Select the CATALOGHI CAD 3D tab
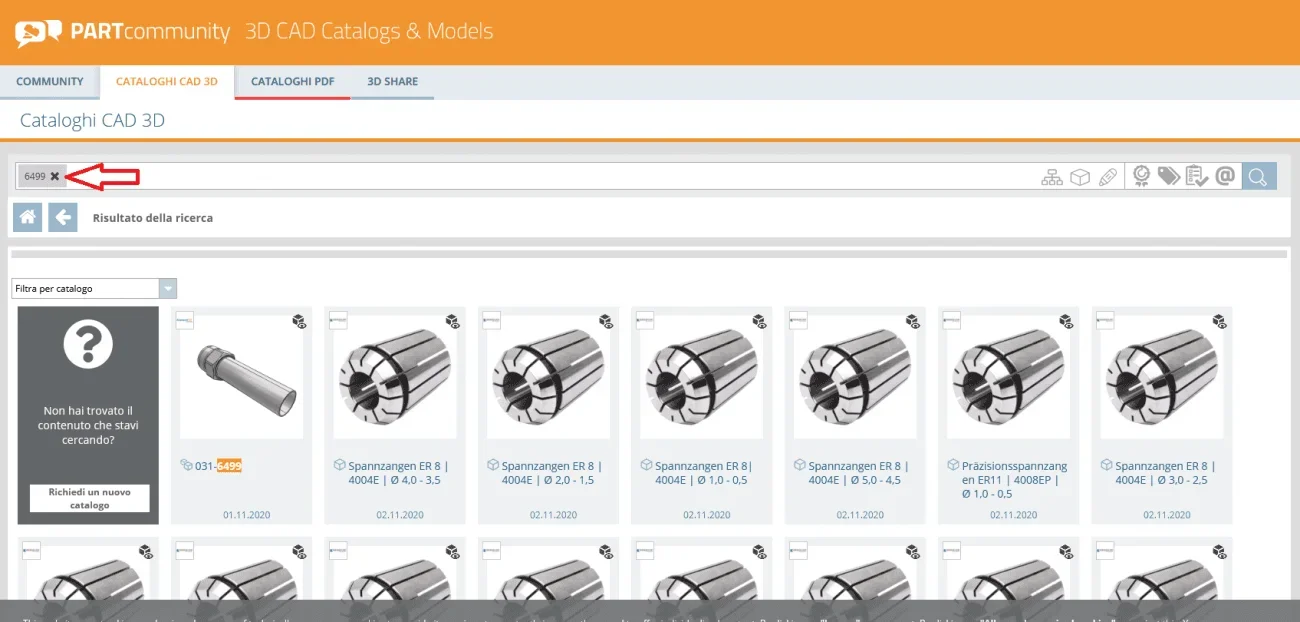 (x=167, y=82)
